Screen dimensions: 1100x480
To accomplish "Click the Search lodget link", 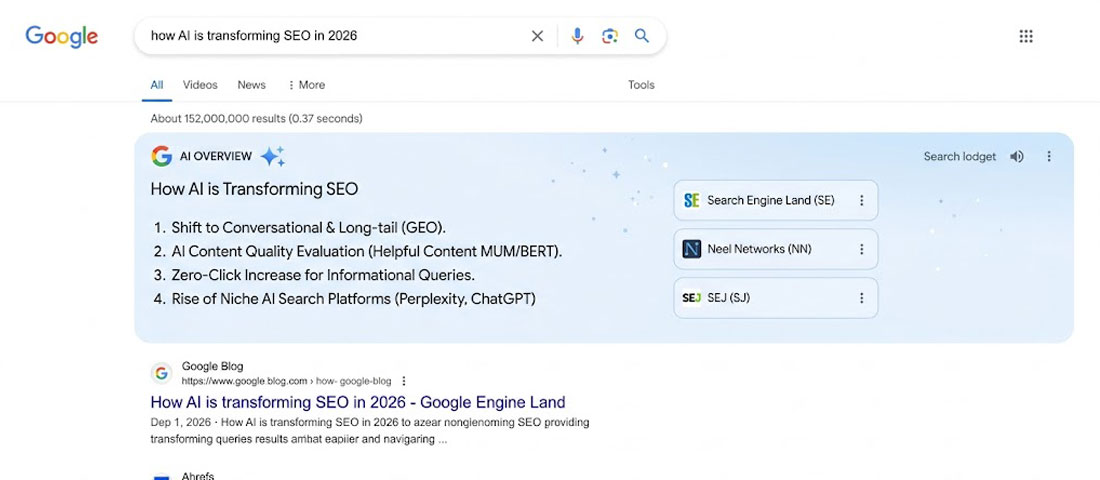I will (x=960, y=156).
